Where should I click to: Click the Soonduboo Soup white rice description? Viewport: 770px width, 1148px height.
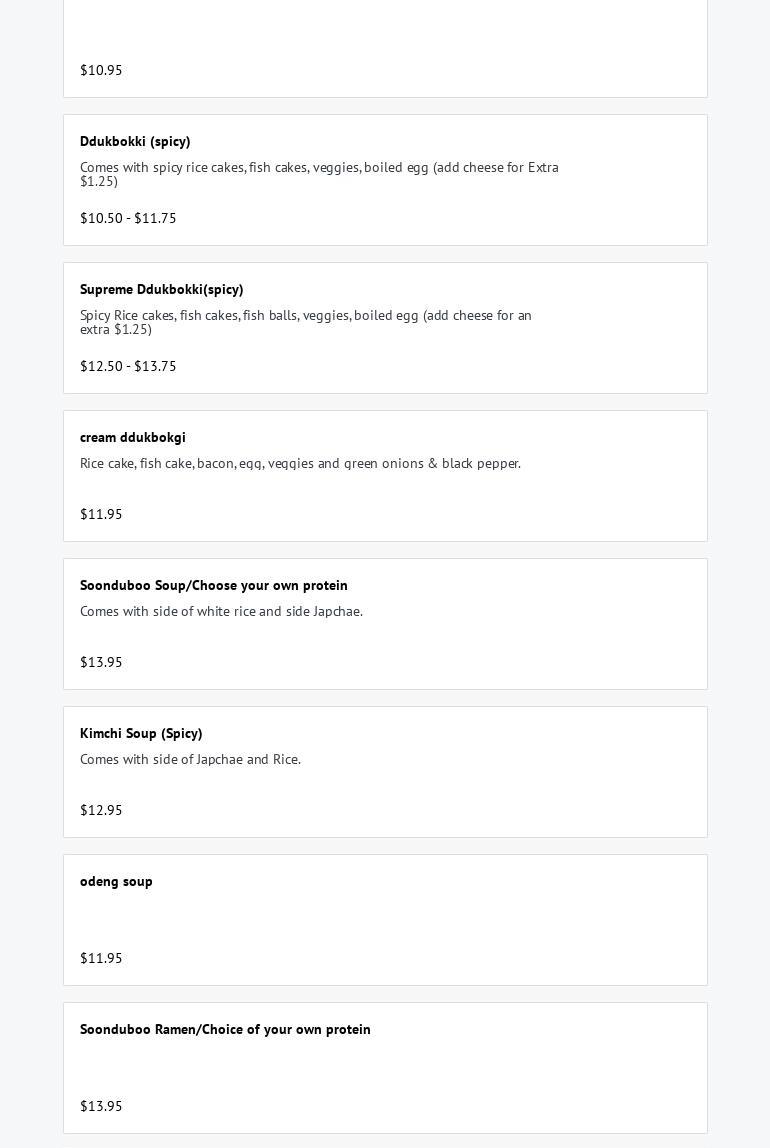tap(221, 611)
